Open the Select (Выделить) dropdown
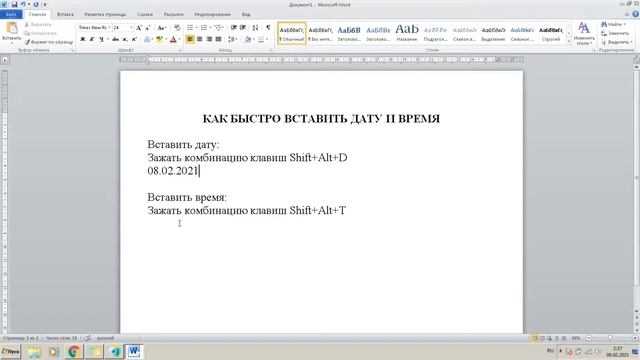The image size is (640, 360). point(617,42)
